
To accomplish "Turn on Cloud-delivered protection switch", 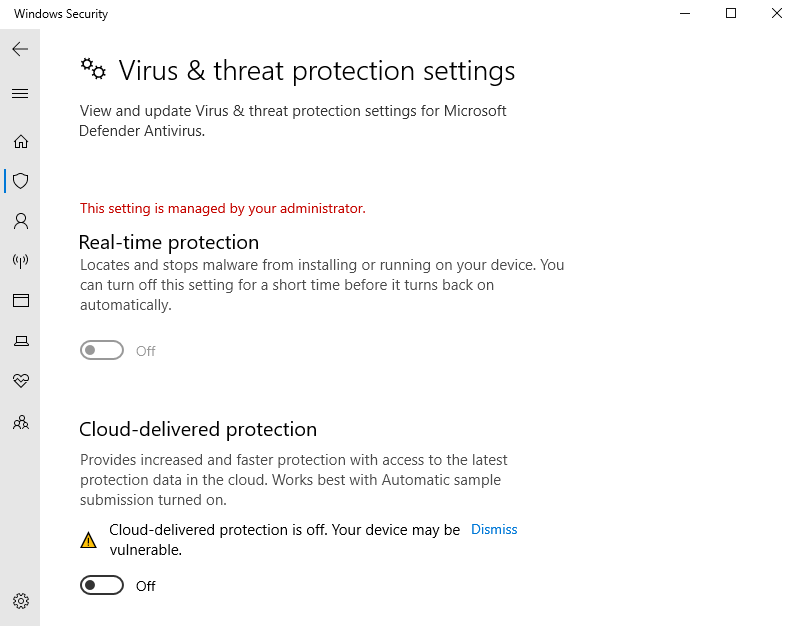I will pos(102,585).
